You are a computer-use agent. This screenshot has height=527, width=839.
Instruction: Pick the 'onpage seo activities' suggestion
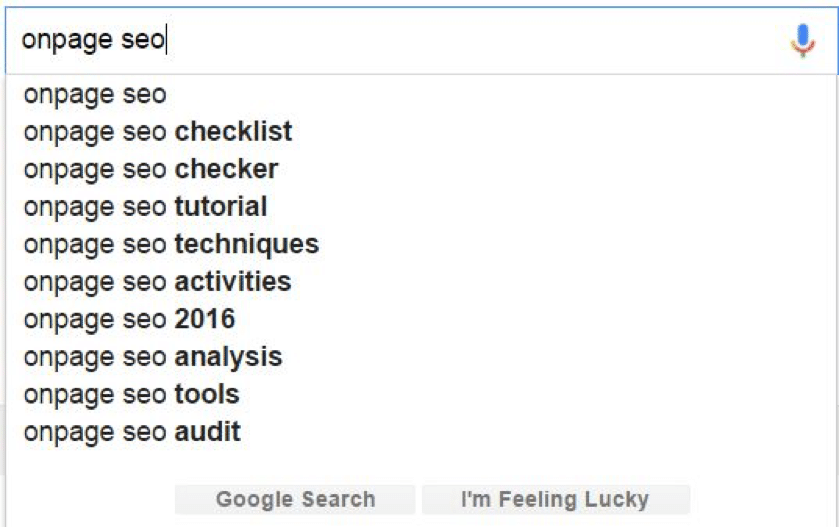(x=421, y=282)
